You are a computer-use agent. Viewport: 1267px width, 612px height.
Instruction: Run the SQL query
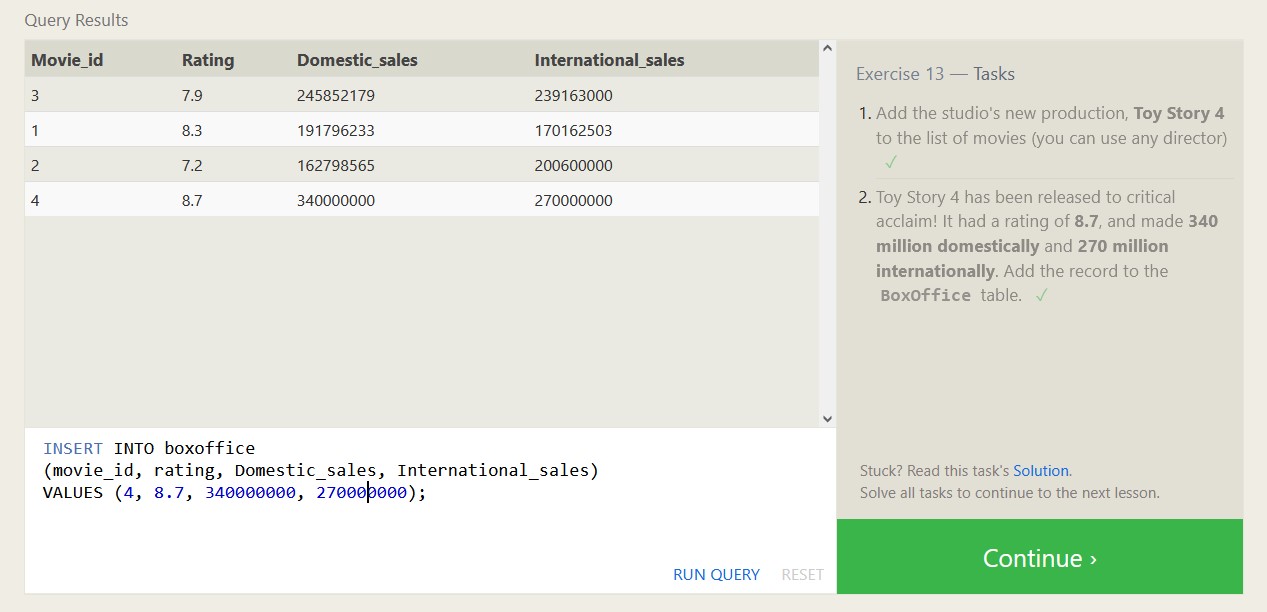716,575
